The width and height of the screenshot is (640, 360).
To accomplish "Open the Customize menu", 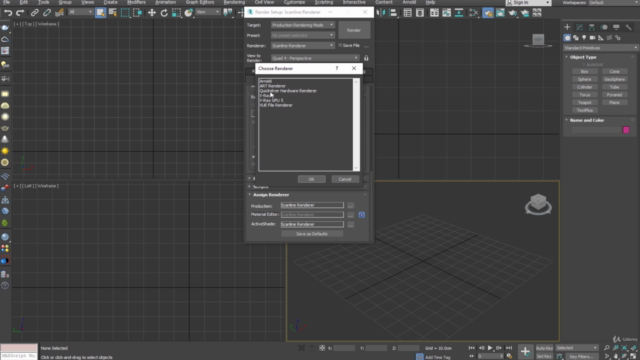I will coord(294,2).
